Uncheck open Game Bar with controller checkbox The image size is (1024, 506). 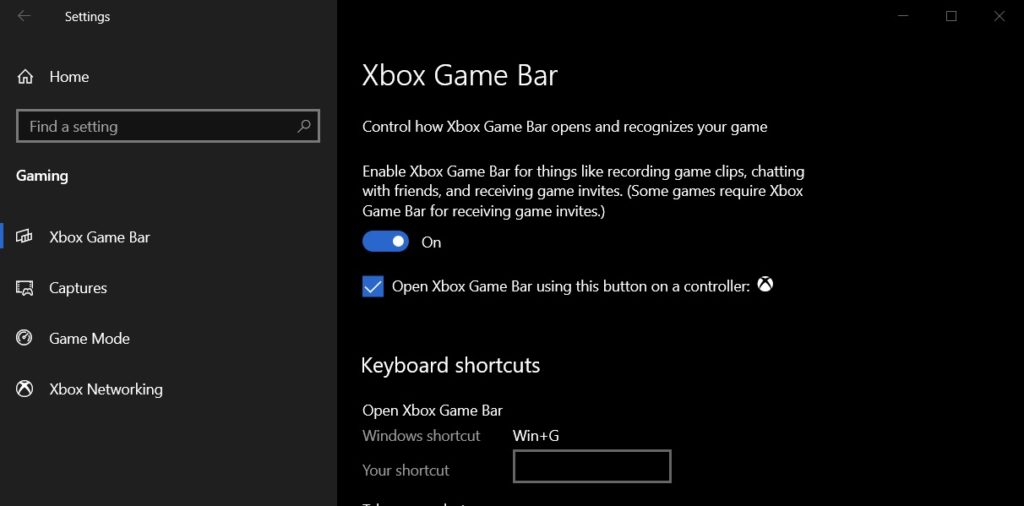[x=373, y=287]
